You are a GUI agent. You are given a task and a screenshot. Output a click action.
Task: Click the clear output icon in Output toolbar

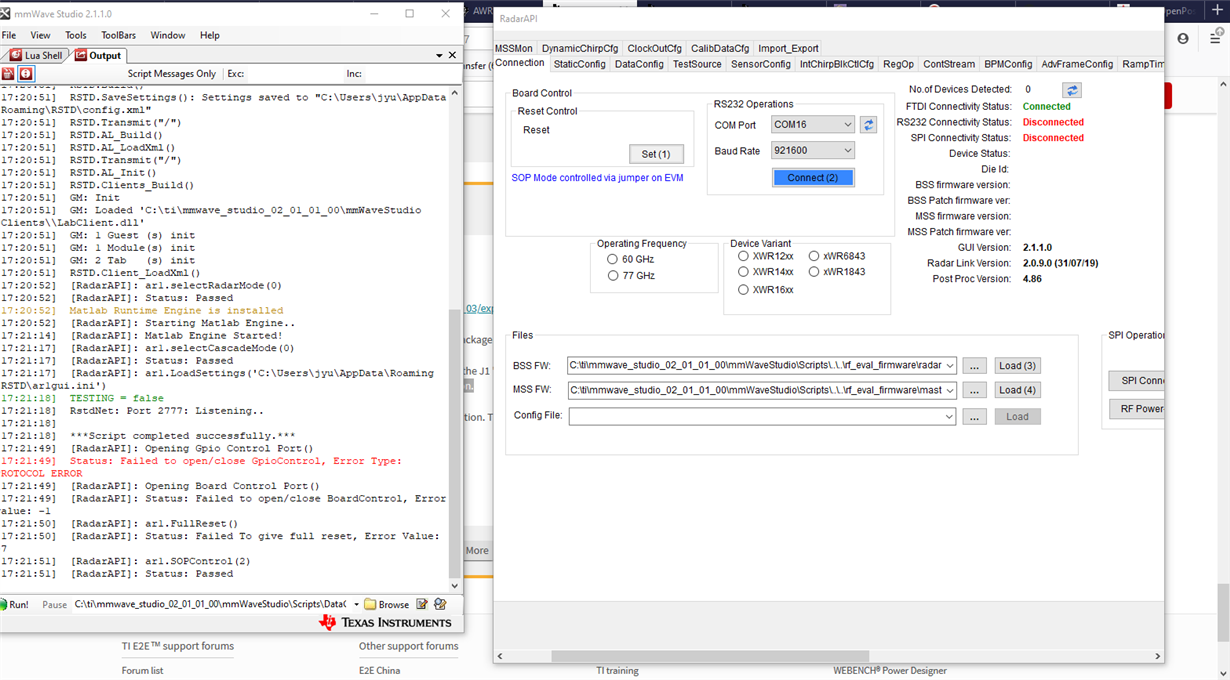point(8,74)
